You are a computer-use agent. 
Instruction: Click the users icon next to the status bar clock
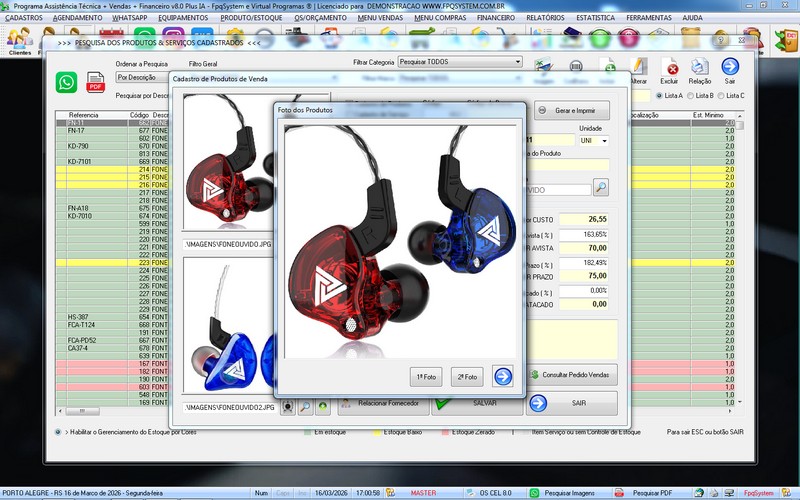390,493
